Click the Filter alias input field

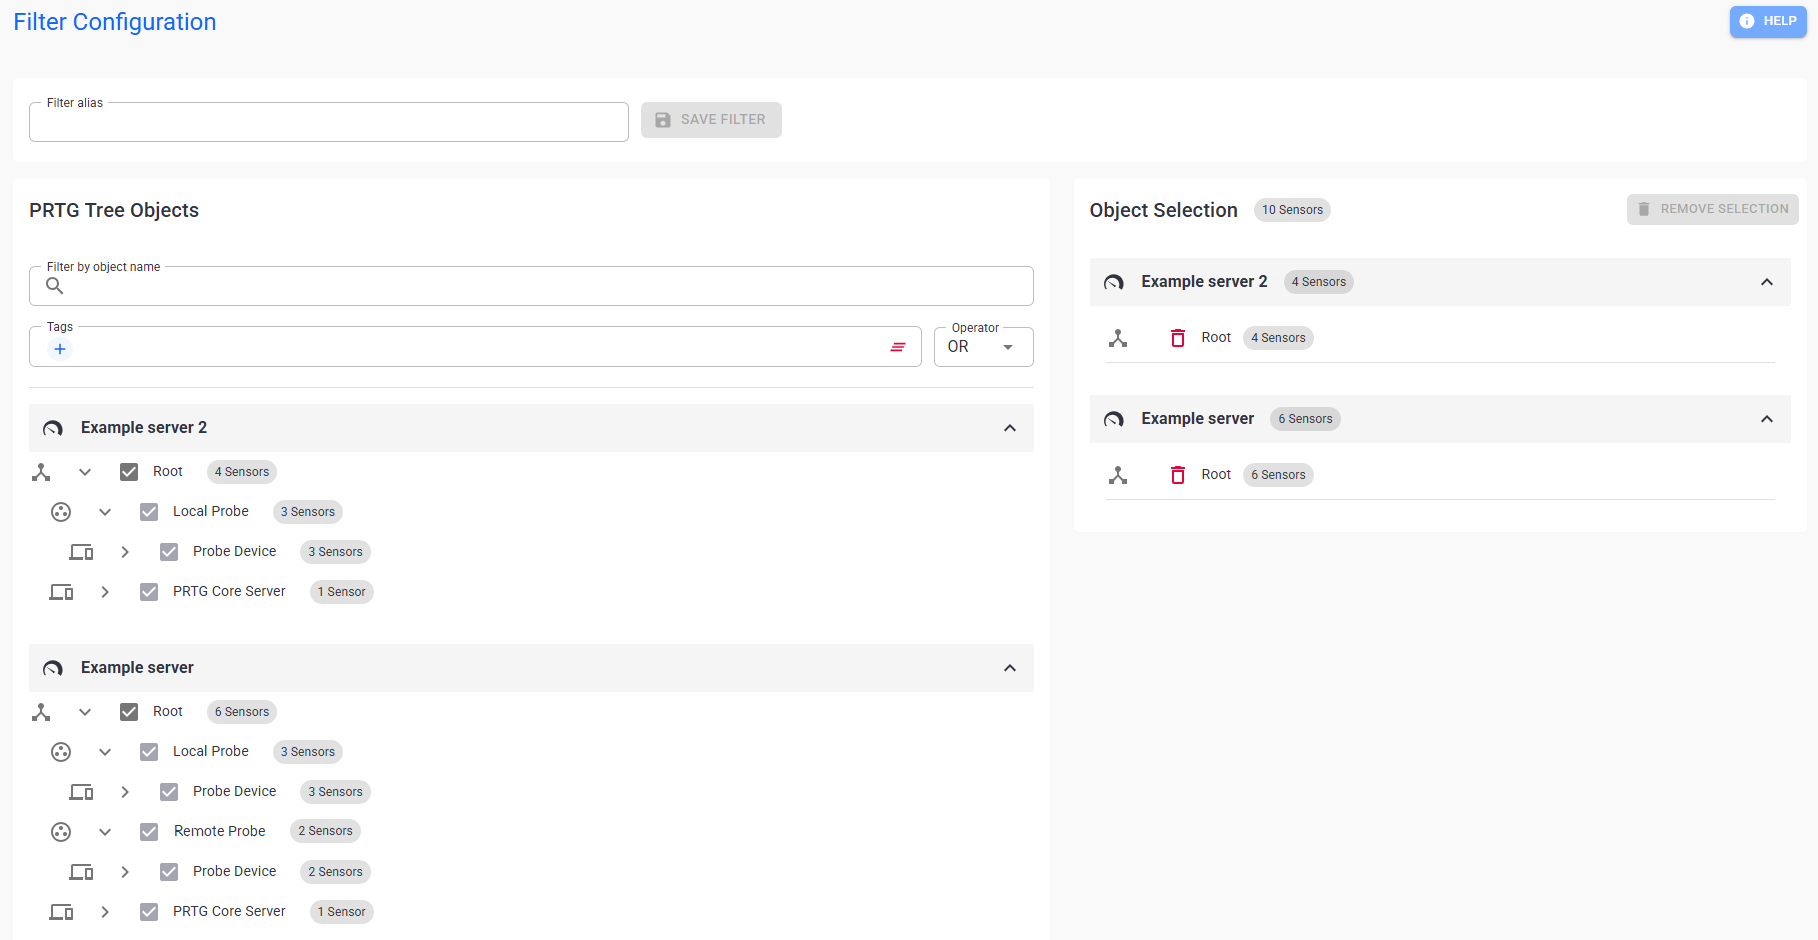pyautogui.click(x=329, y=122)
